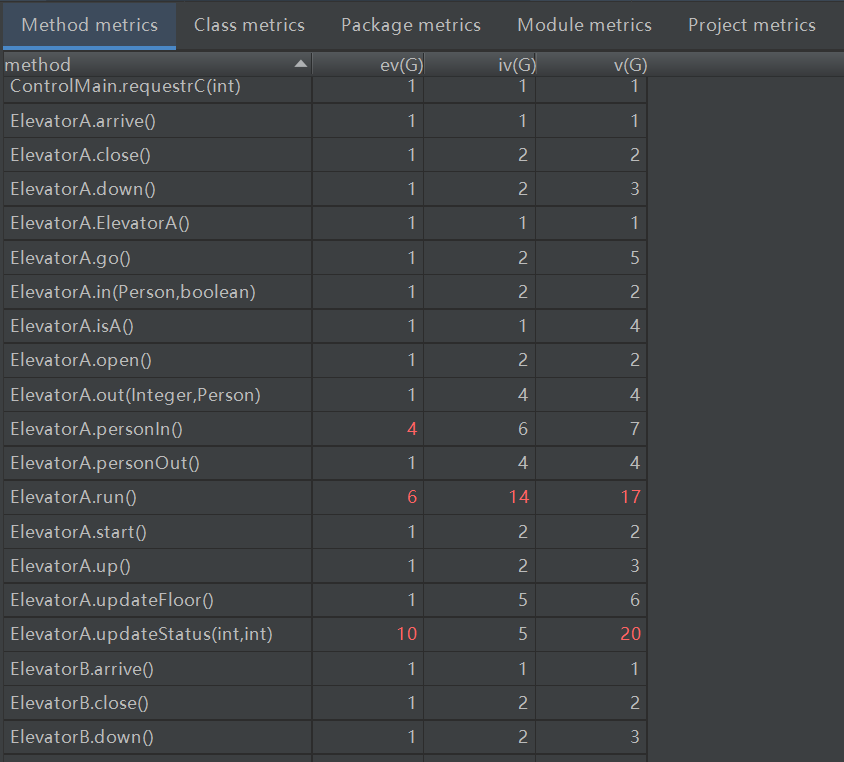Select the Module metrics tab
Viewport: 844px width, 762px height.
point(584,25)
